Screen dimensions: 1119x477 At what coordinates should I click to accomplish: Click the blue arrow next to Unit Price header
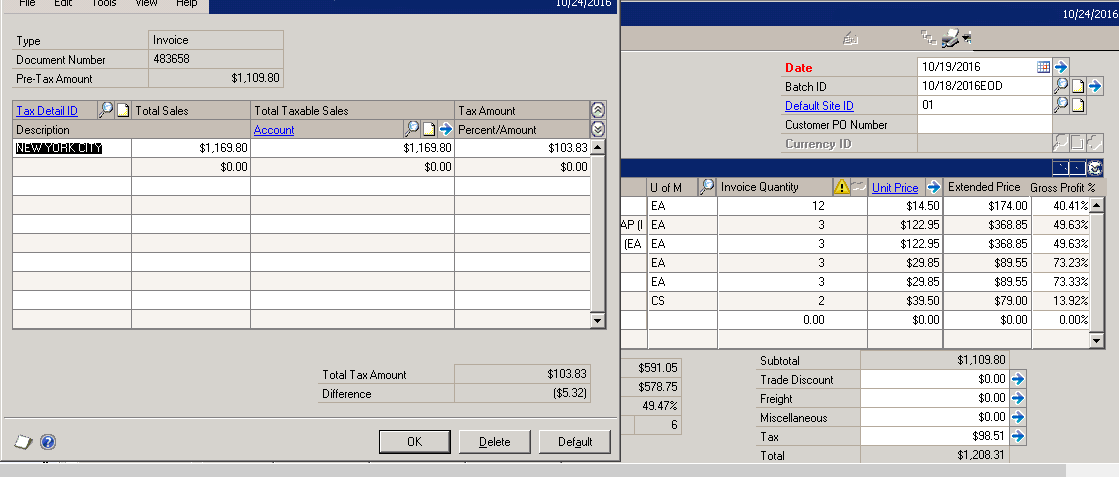click(x=933, y=187)
